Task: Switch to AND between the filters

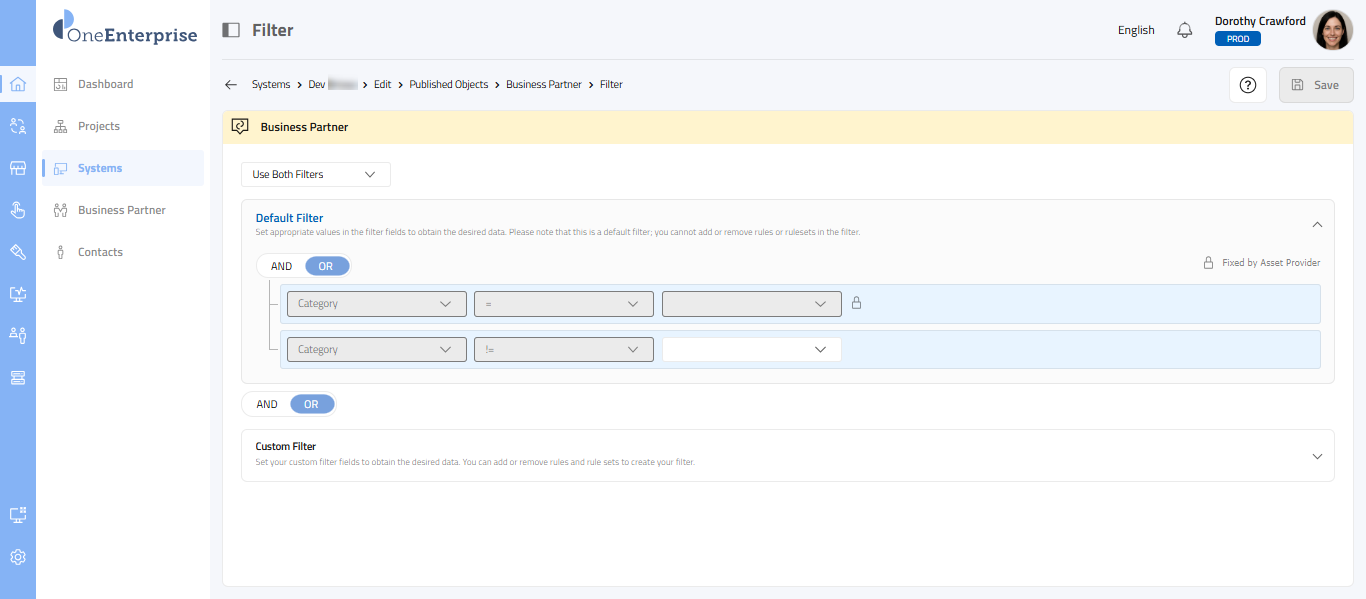Action: coord(267,404)
